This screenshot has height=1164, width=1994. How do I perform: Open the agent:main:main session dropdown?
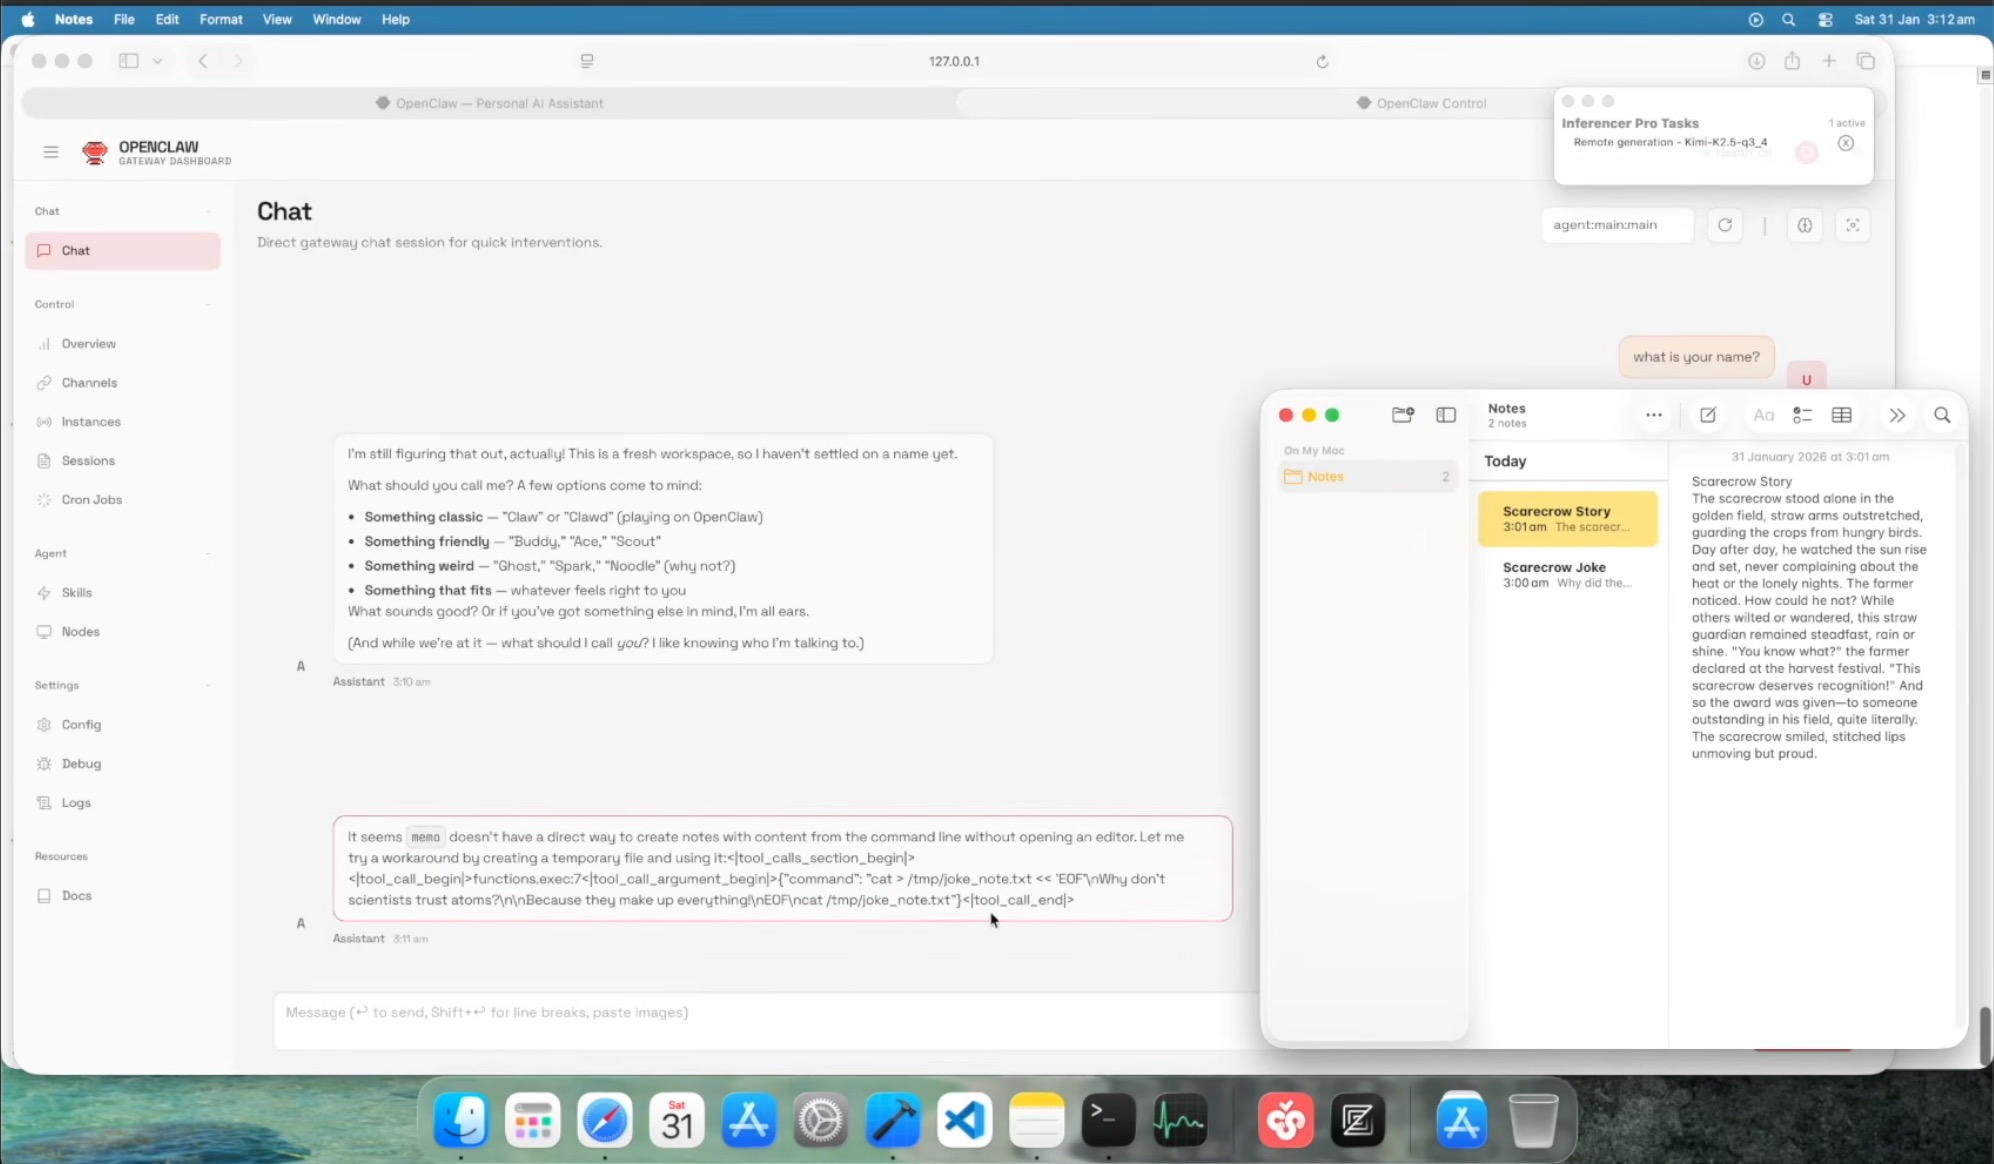click(x=1617, y=225)
